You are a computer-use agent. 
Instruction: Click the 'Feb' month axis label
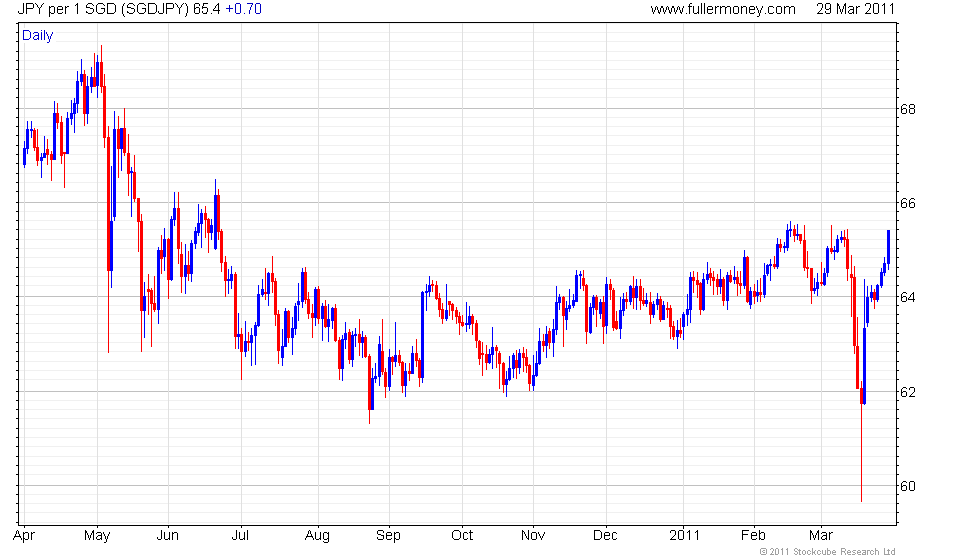click(753, 536)
